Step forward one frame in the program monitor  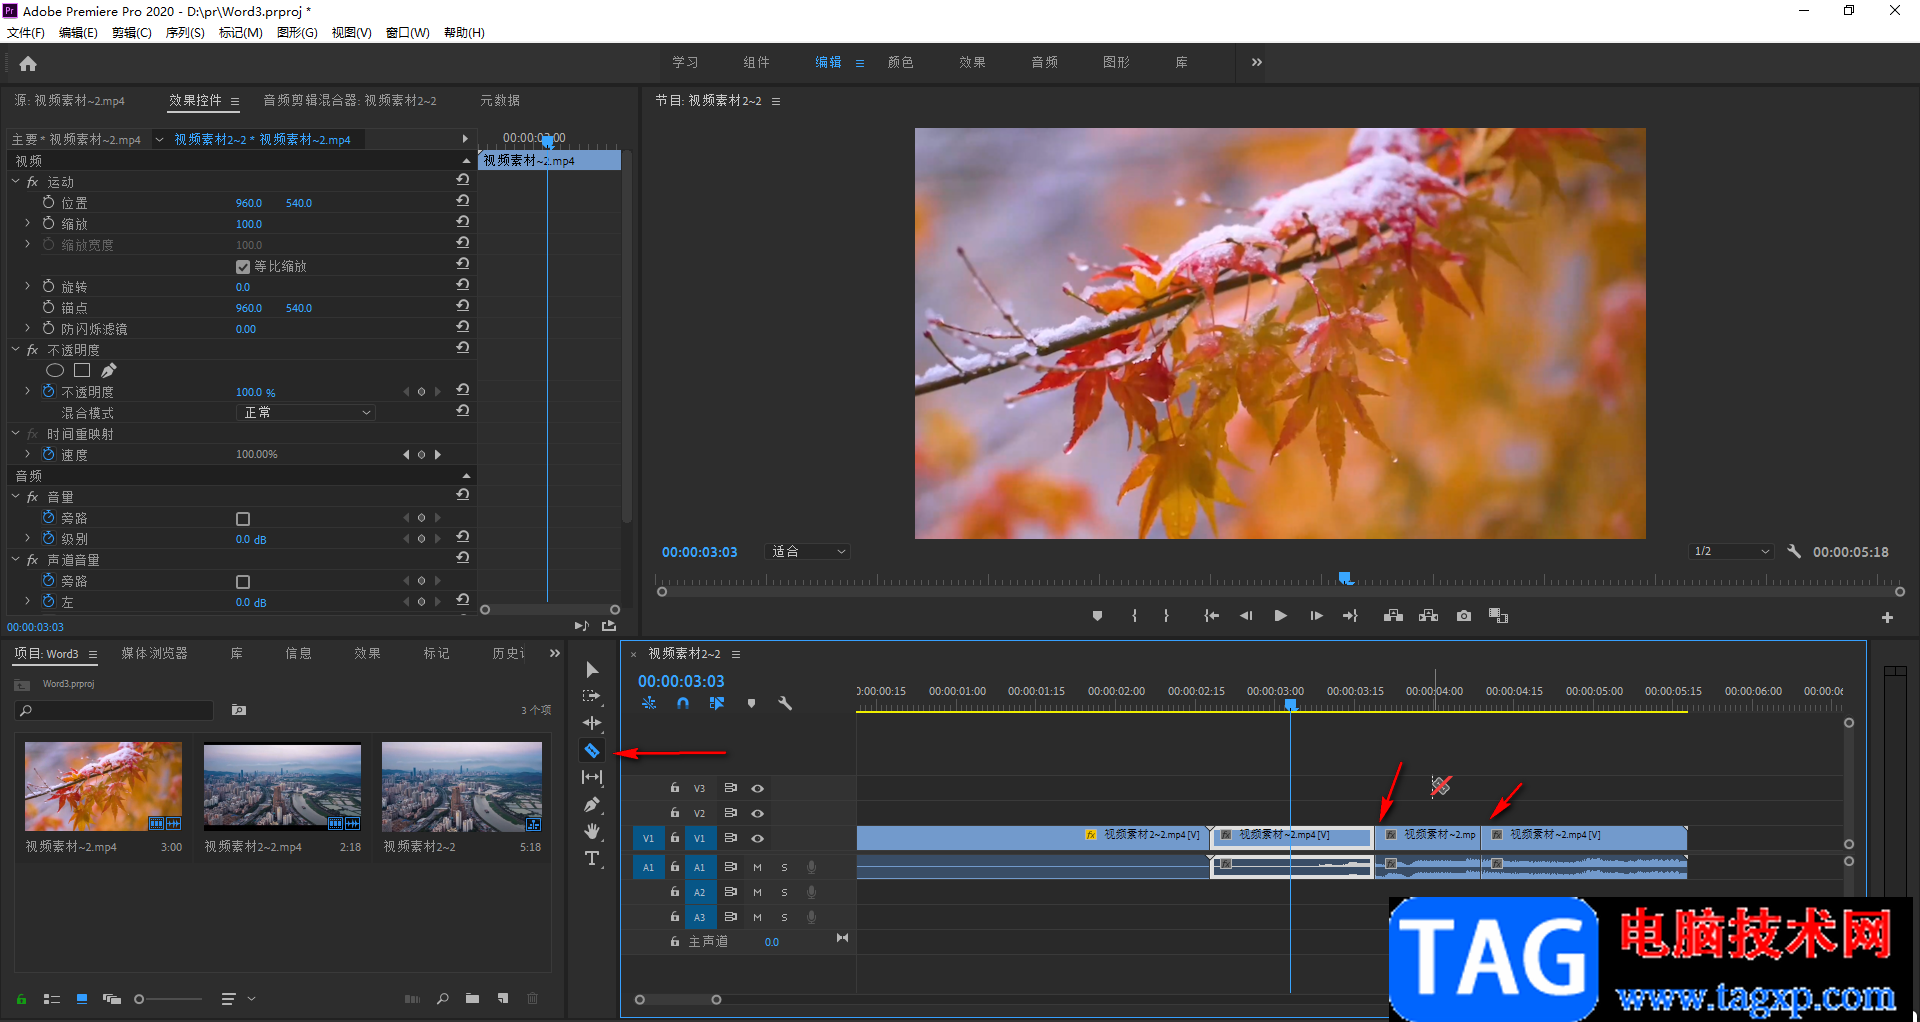click(x=1316, y=616)
